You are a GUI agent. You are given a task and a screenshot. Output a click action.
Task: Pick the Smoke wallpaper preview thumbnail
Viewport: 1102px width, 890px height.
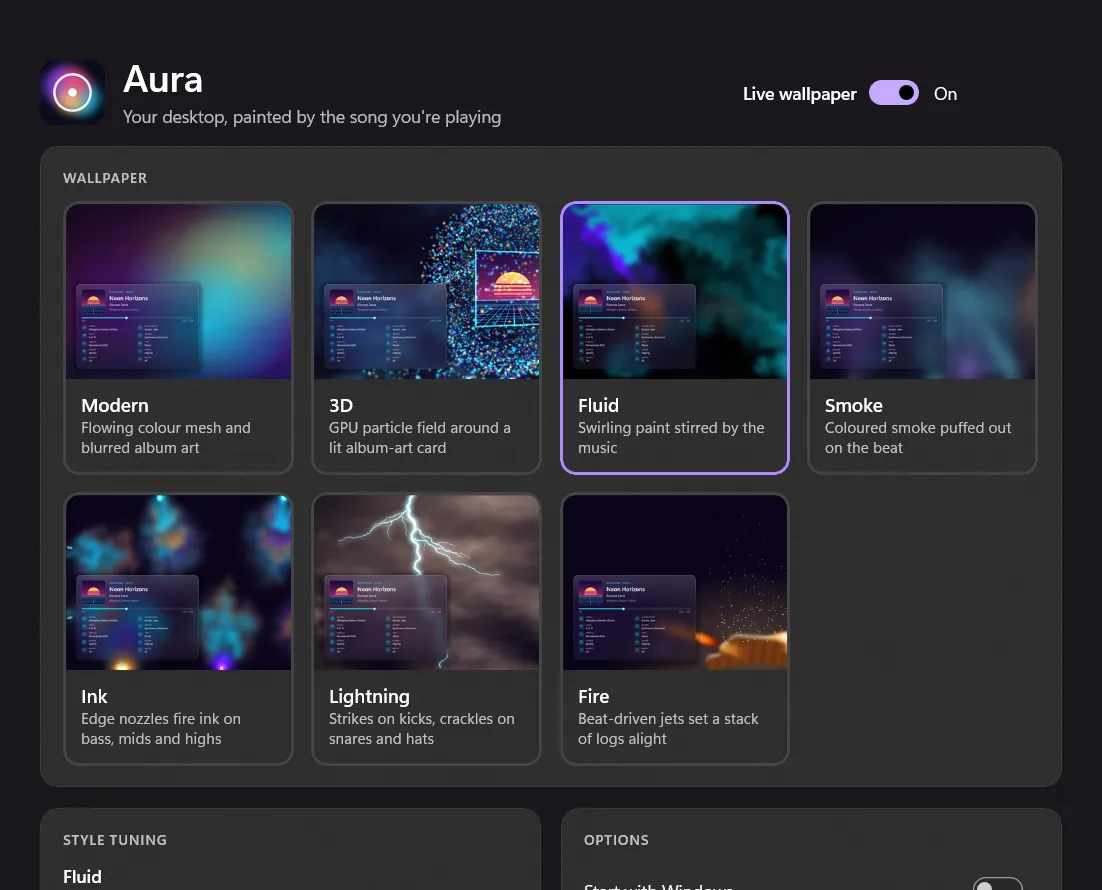click(923, 292)
